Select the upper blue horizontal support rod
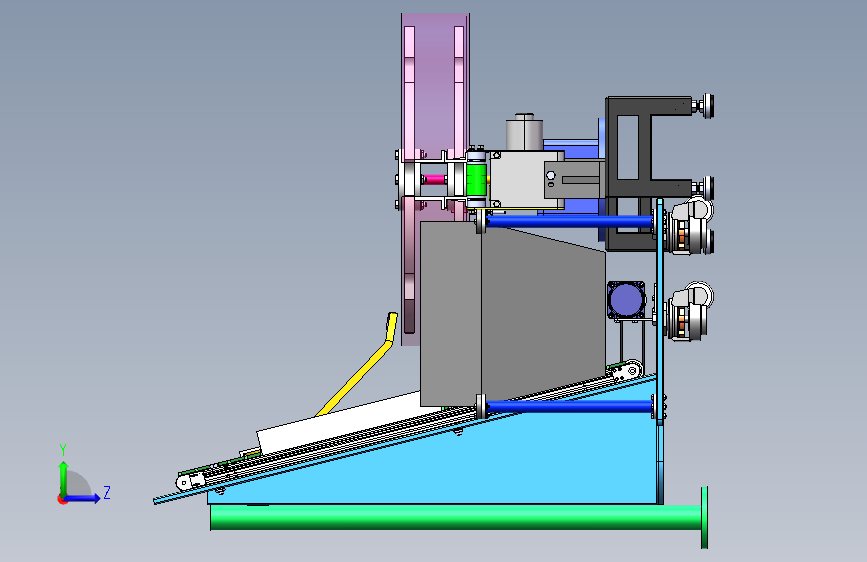 [x=570, y=222]
